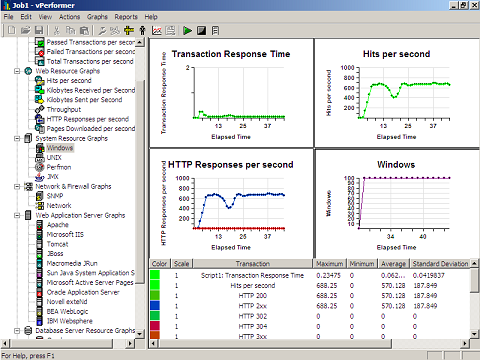Open the Graphs menu
This screenshot has height=360, width=480.
point(97,17)
